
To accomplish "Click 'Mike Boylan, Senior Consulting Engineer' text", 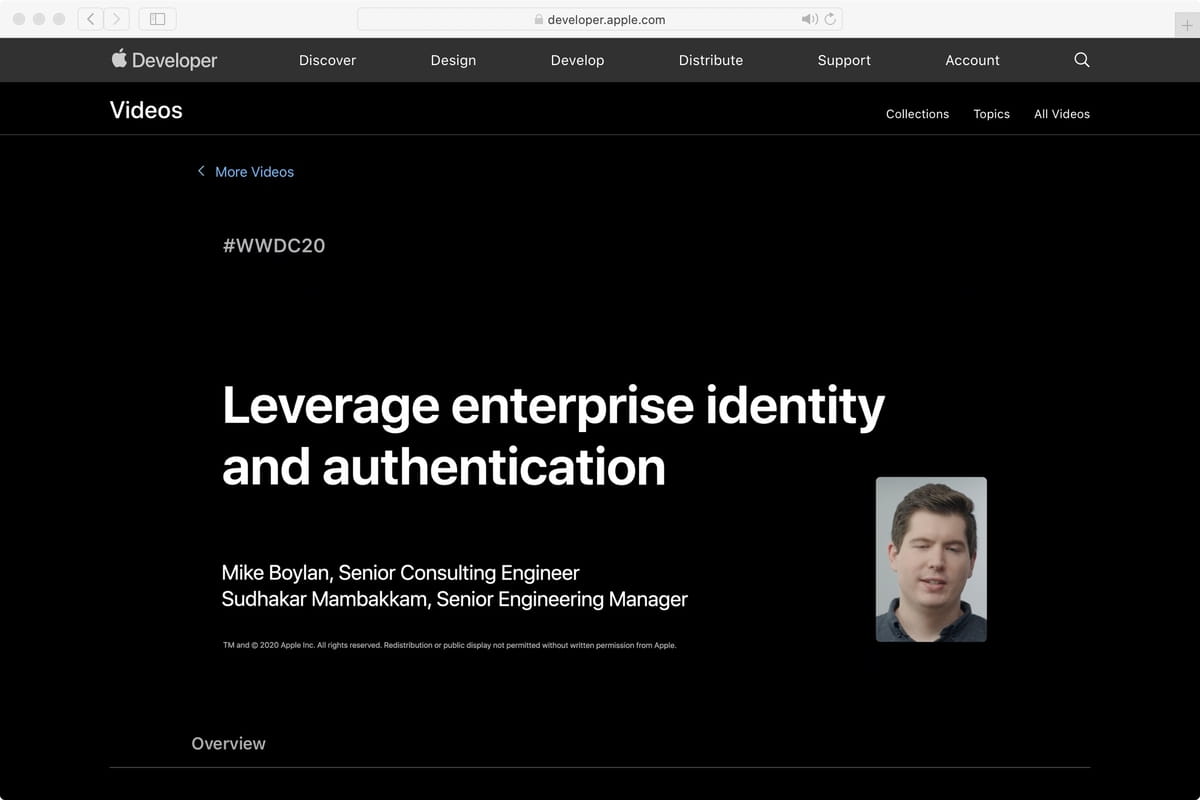I will pos(400,573).
